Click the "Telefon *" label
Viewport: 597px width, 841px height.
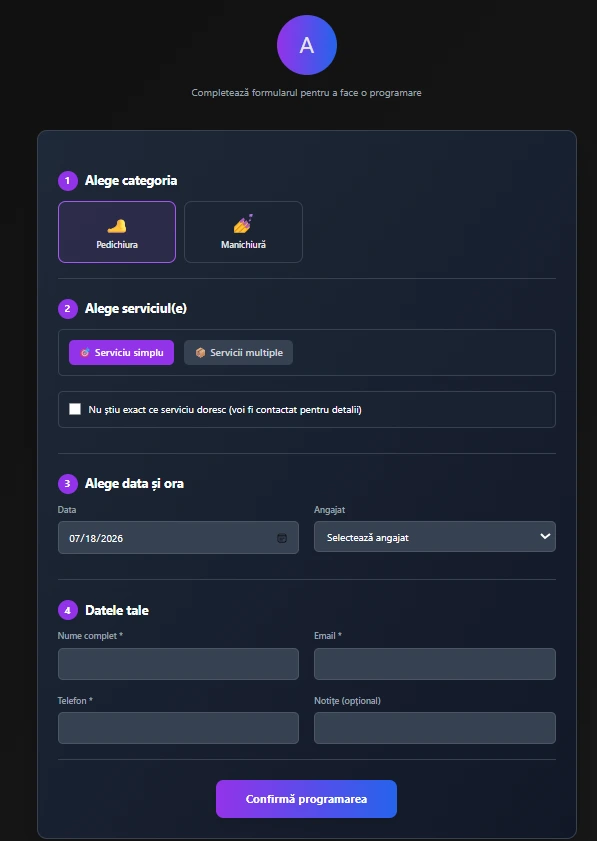coord(75,700)
